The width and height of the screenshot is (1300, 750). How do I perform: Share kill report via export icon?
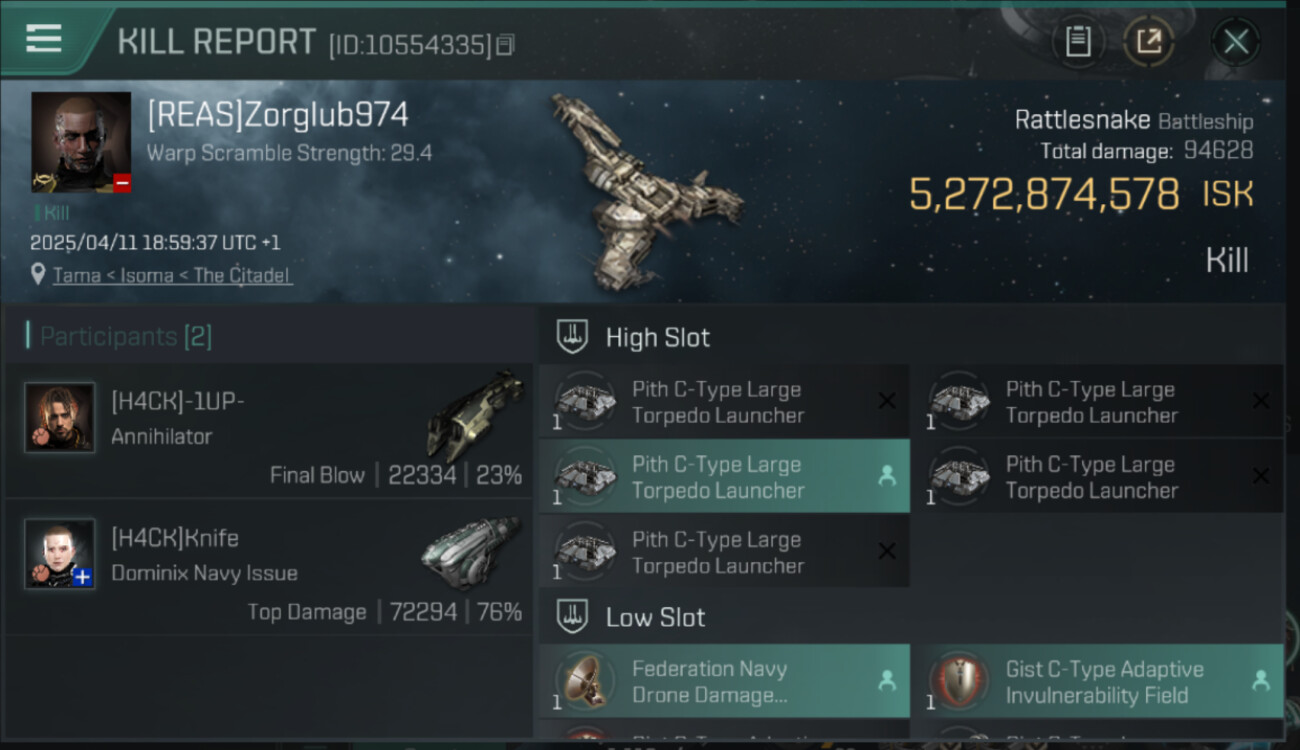click(1149, 42)
